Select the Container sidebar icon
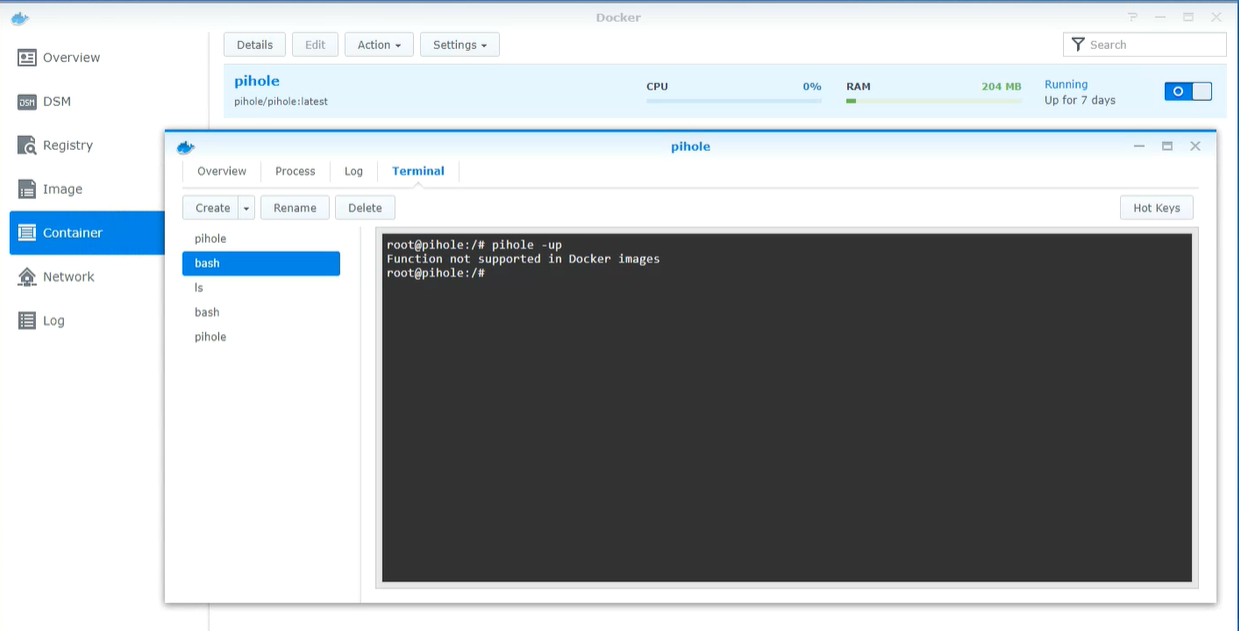 [x=26, y=232]
